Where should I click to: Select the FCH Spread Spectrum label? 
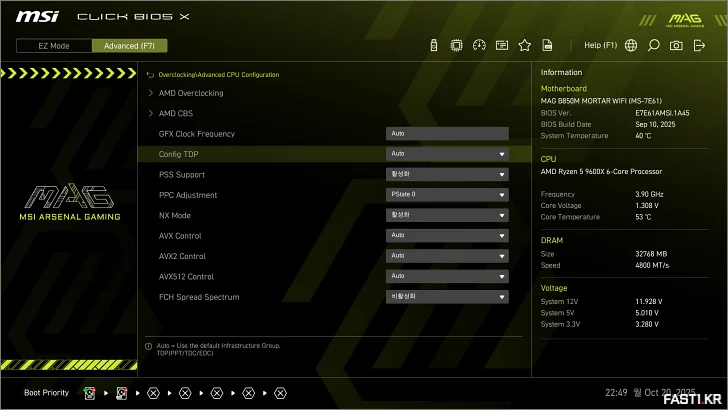199,297
